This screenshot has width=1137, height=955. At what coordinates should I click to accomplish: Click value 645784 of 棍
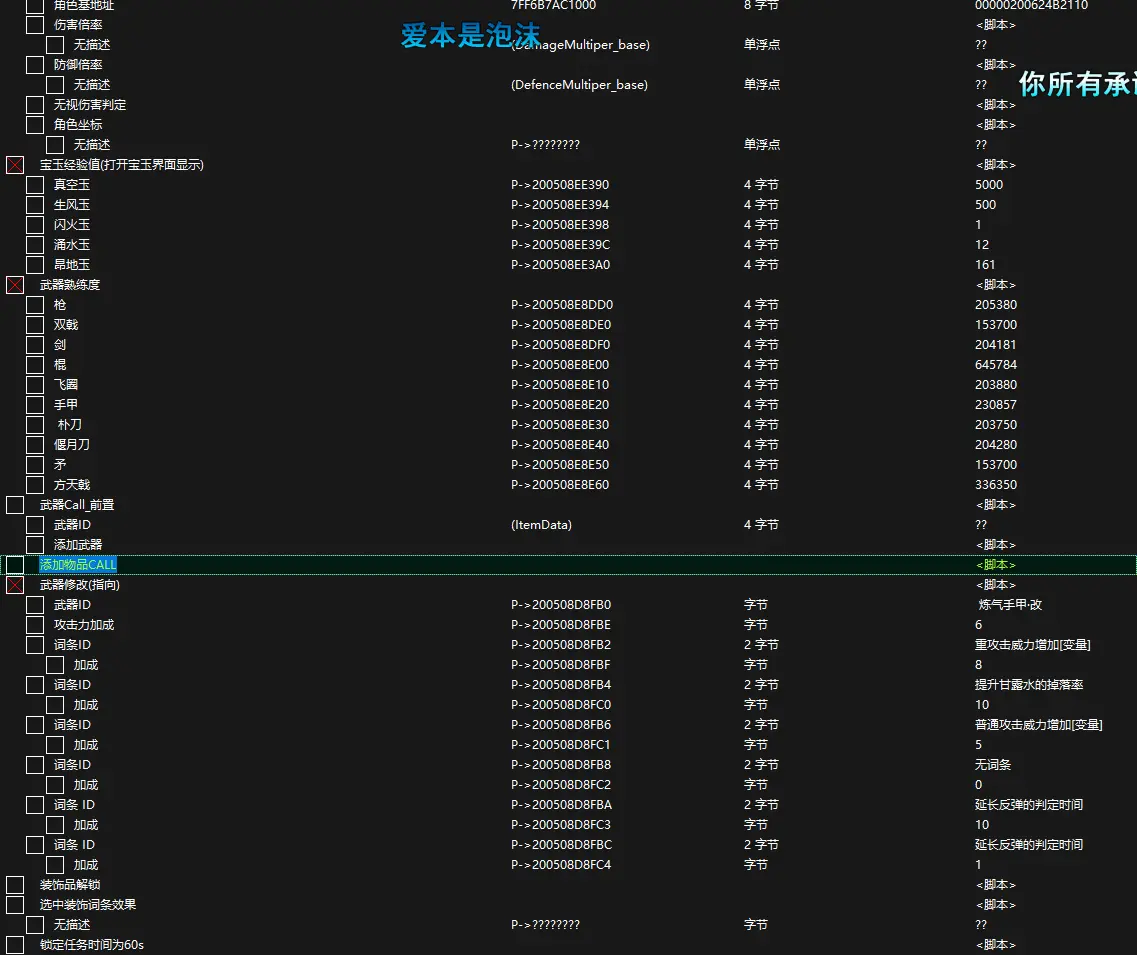tap(996, 365)
